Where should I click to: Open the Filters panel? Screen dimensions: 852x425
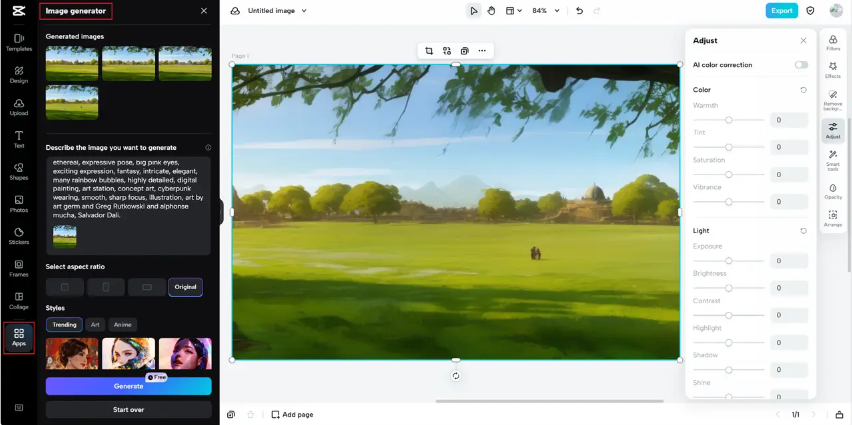[x=833, y=43]
